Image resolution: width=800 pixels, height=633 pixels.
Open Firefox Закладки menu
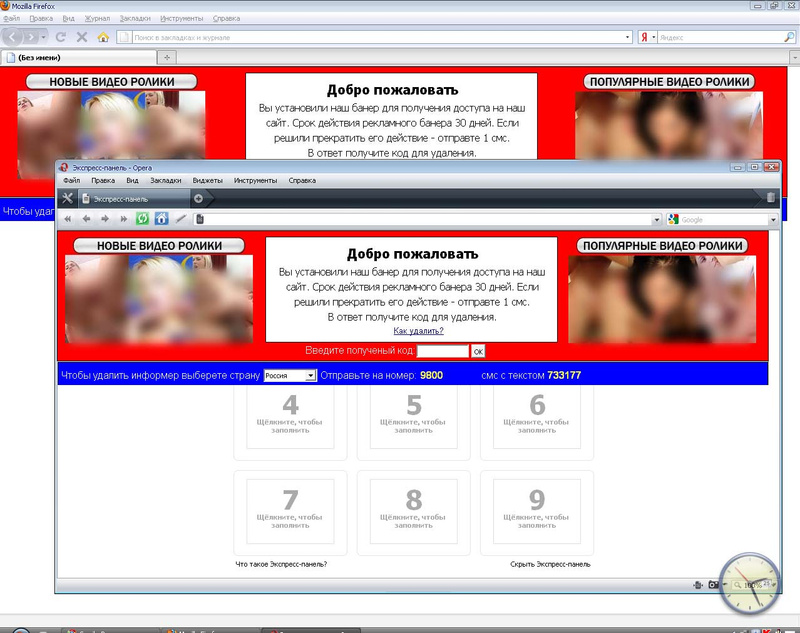[135, 18]
